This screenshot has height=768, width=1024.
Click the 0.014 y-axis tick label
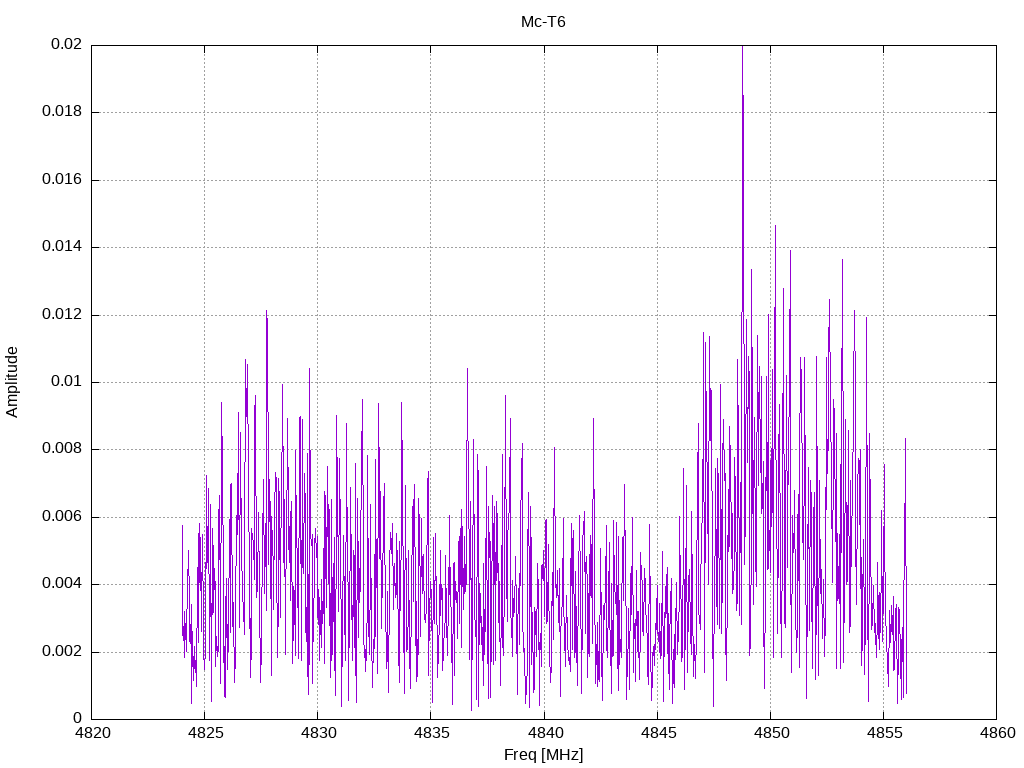[62, 247]
